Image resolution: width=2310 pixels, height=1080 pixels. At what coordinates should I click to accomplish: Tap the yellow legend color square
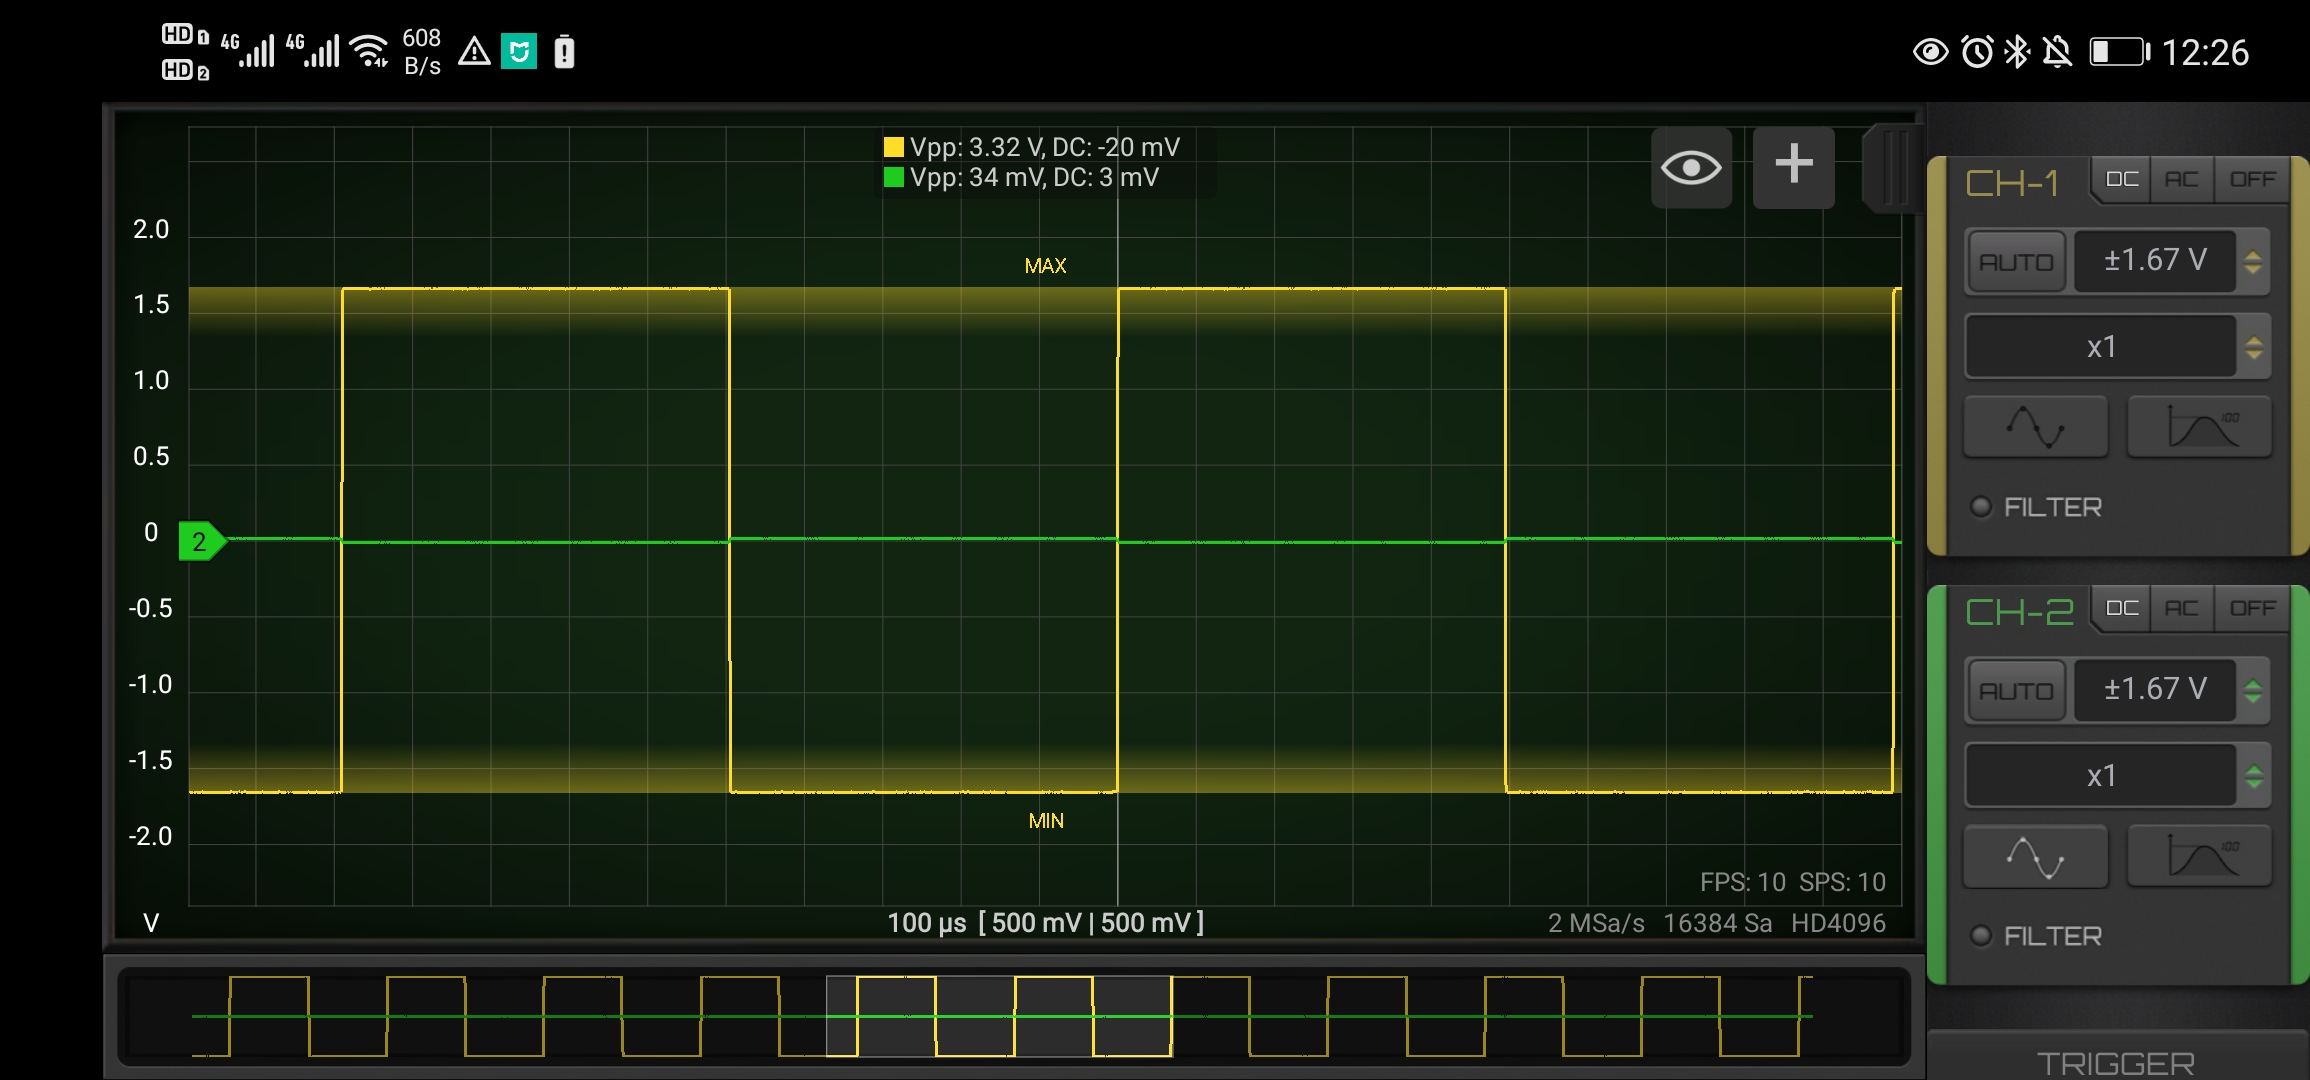[894, 148]
